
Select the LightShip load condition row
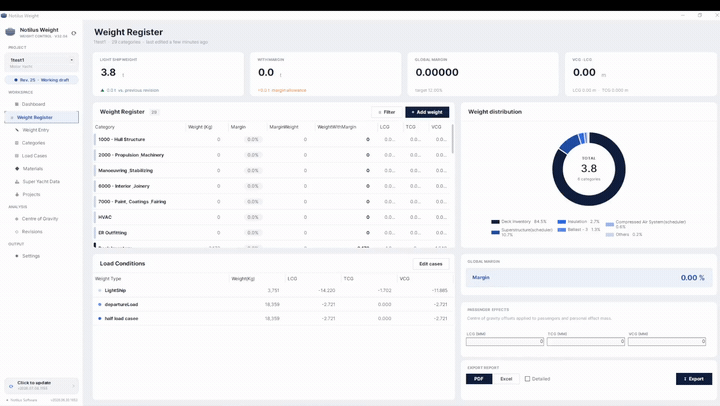point(273,290)
